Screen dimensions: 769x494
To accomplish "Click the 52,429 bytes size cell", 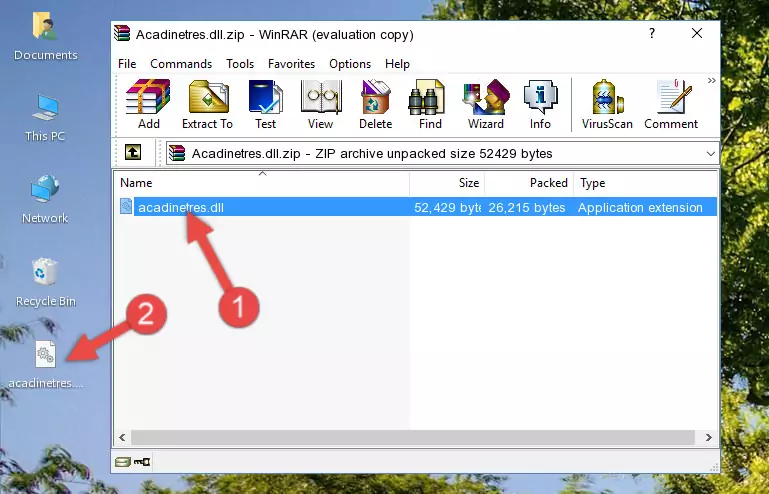I will point(447,208).
